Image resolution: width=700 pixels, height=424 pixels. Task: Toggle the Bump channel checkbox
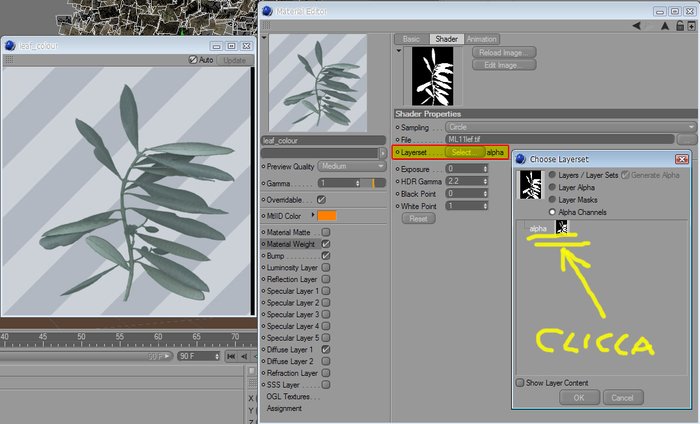[326, 256]
